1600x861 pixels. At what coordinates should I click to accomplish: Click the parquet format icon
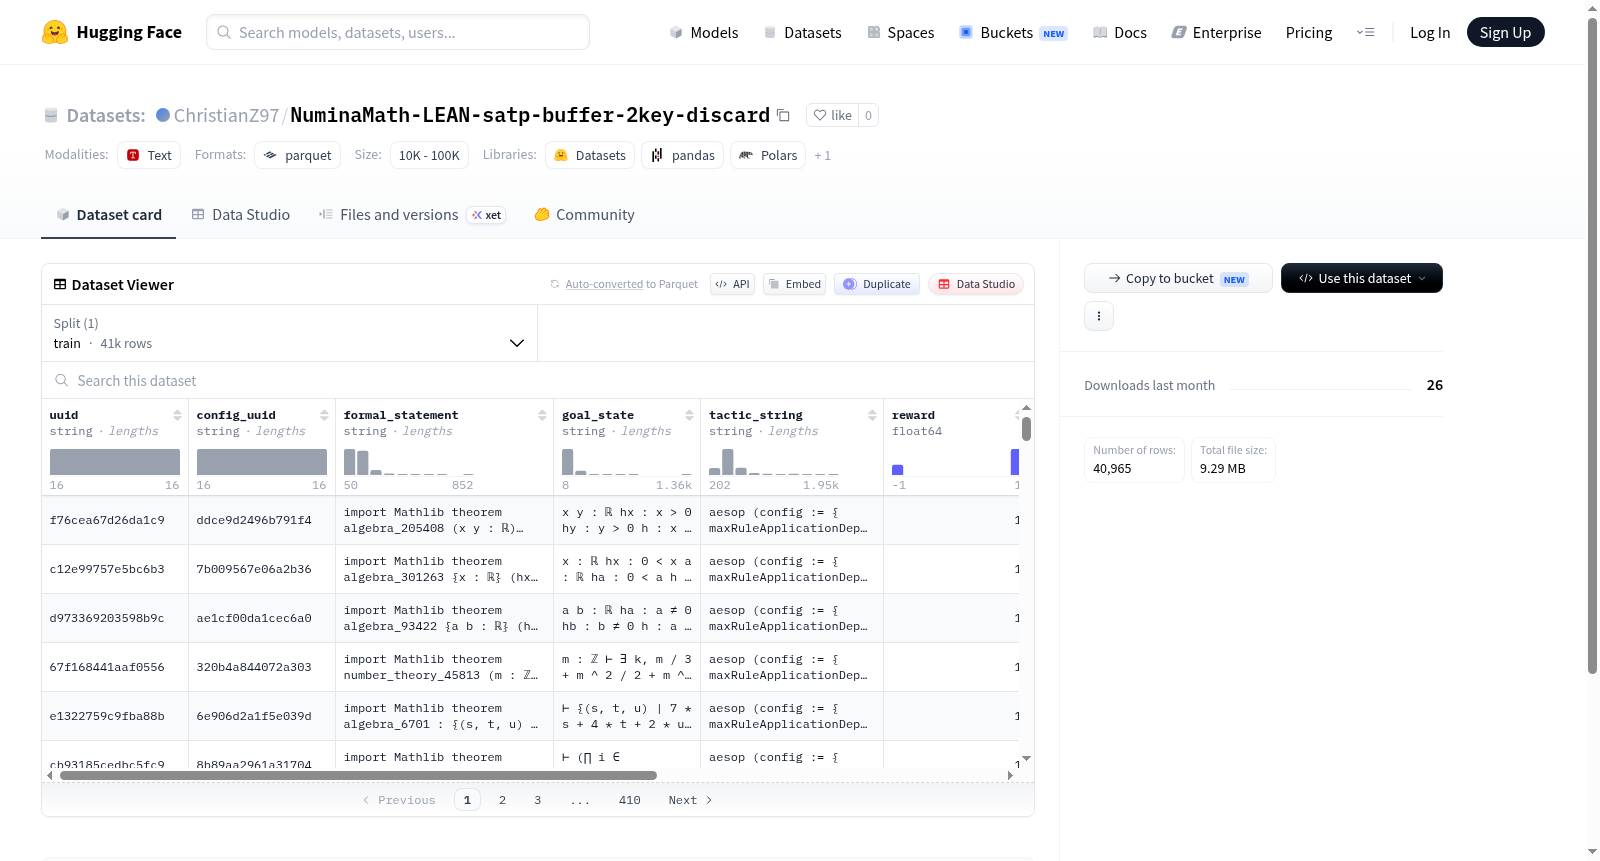270,155
